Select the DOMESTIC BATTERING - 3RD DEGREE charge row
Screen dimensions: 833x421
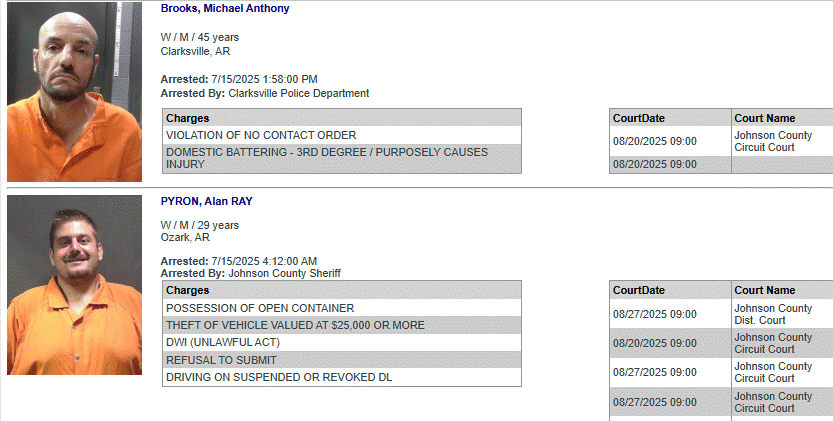[x=326, y=158]
